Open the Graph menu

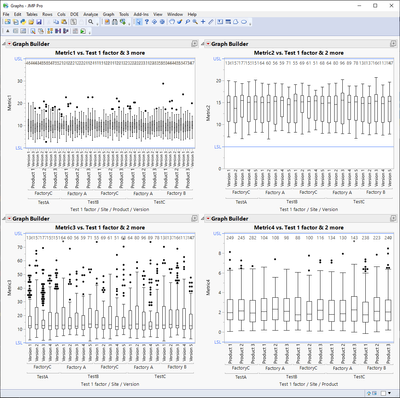pos(109,14)
